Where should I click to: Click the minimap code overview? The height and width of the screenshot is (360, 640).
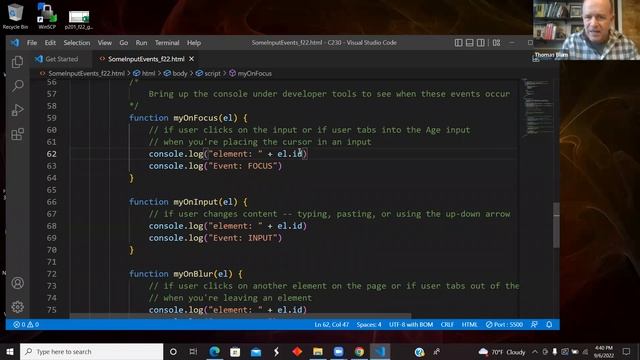tap(538, 108)
